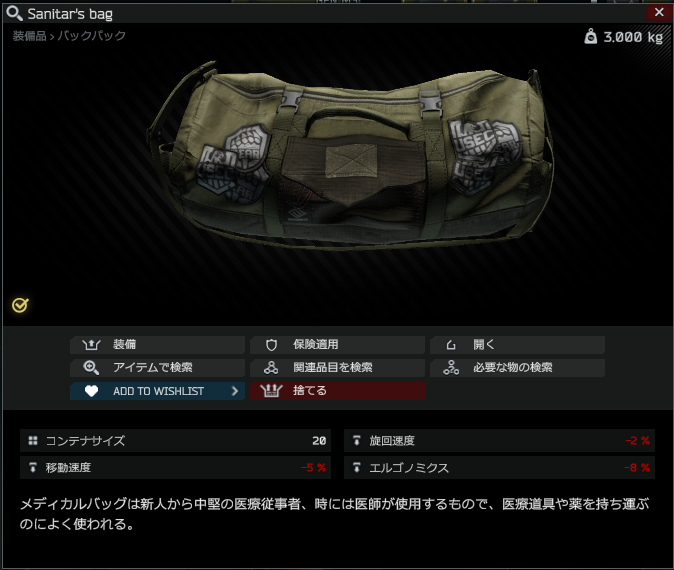This screenshot has width=674, height=570.
Task: Click the heart icon on ADD TO WISHLIST
Action: (91, 391)
